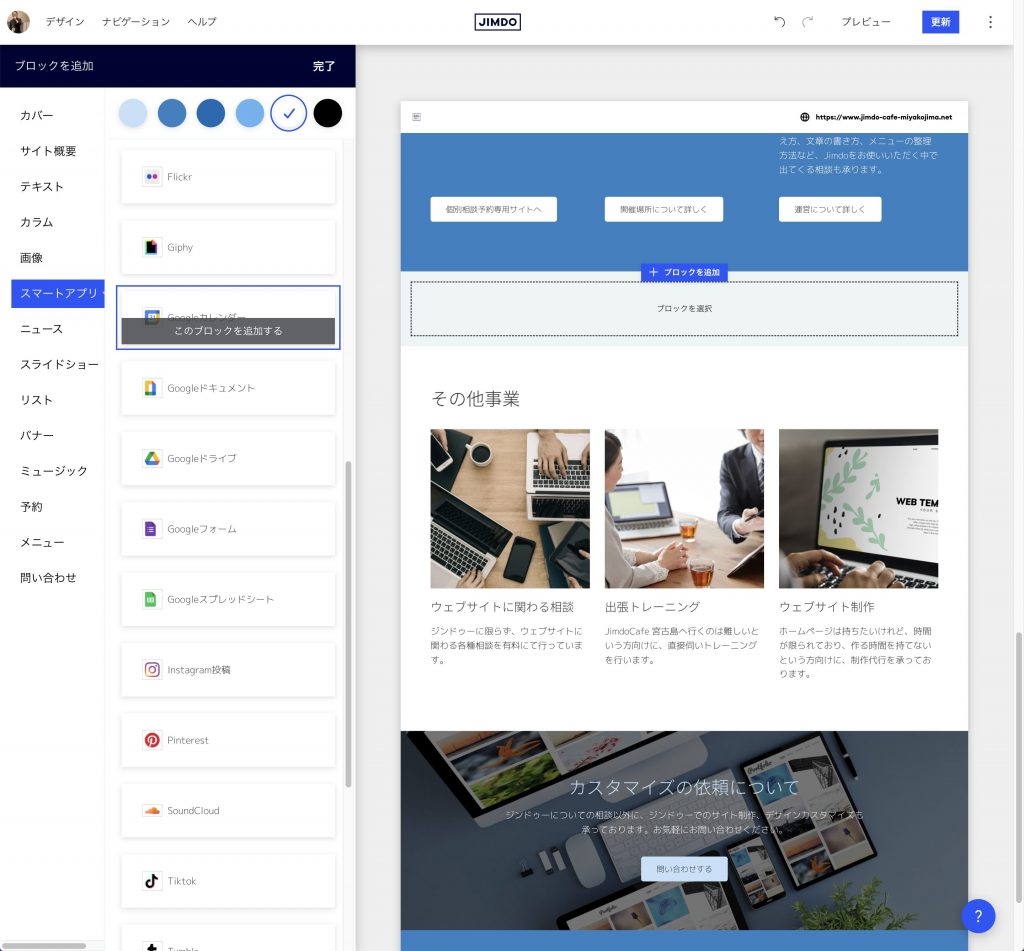Click 個別相談予約専用サイトへ button
1024x951 pixels.
(494, 209)
